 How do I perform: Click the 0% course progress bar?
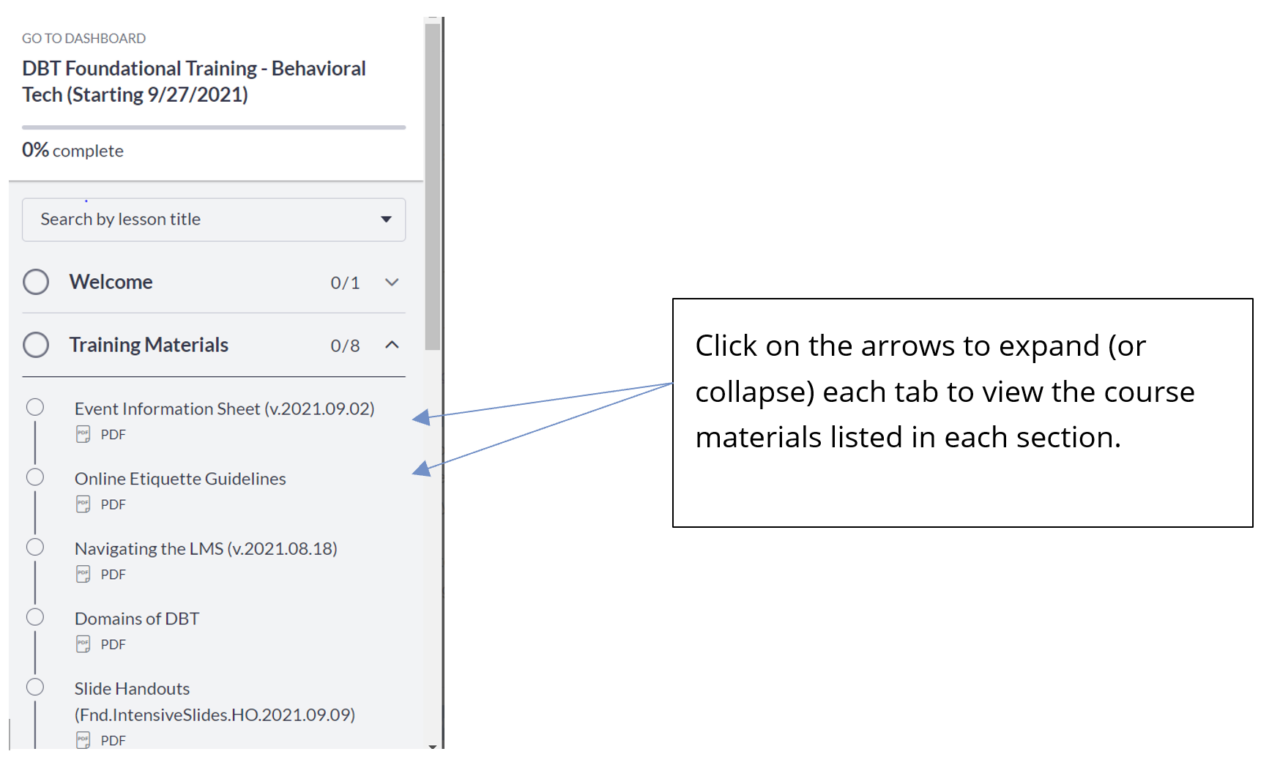pyautogui.click(x=213, y=126)
